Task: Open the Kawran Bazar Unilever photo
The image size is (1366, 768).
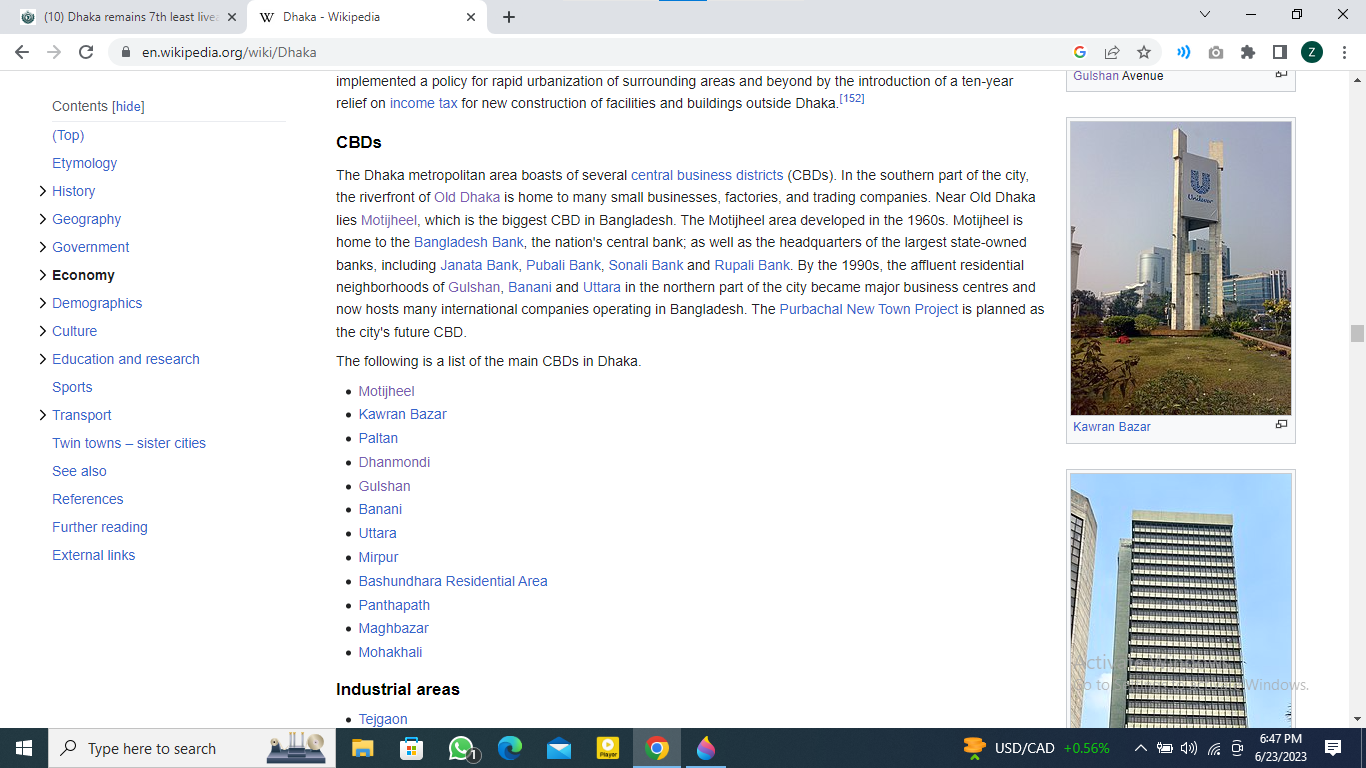Action: point(1181,268)
